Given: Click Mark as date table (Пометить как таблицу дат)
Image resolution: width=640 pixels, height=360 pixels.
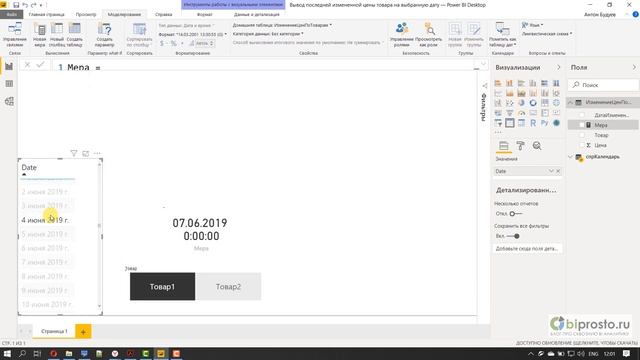Looking at the screenshot, I should click(x=502, y=35).
